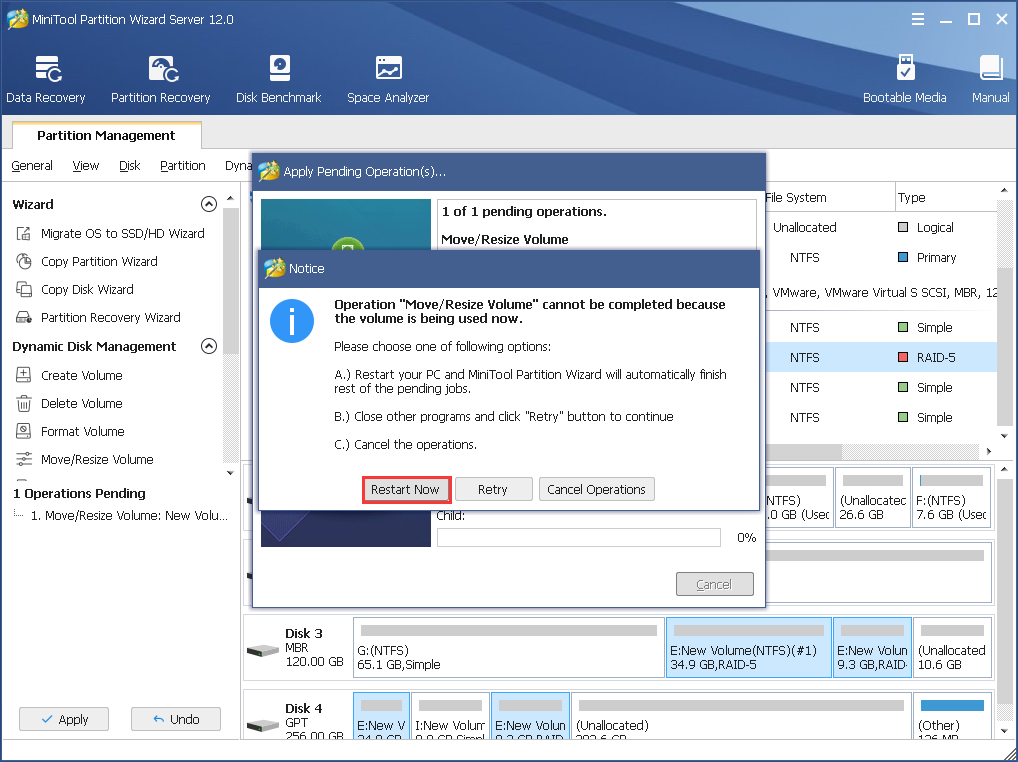Open the Manual
Image resolution: width=1018 pixels, height=762 pixels.
[x=989, y=78]
